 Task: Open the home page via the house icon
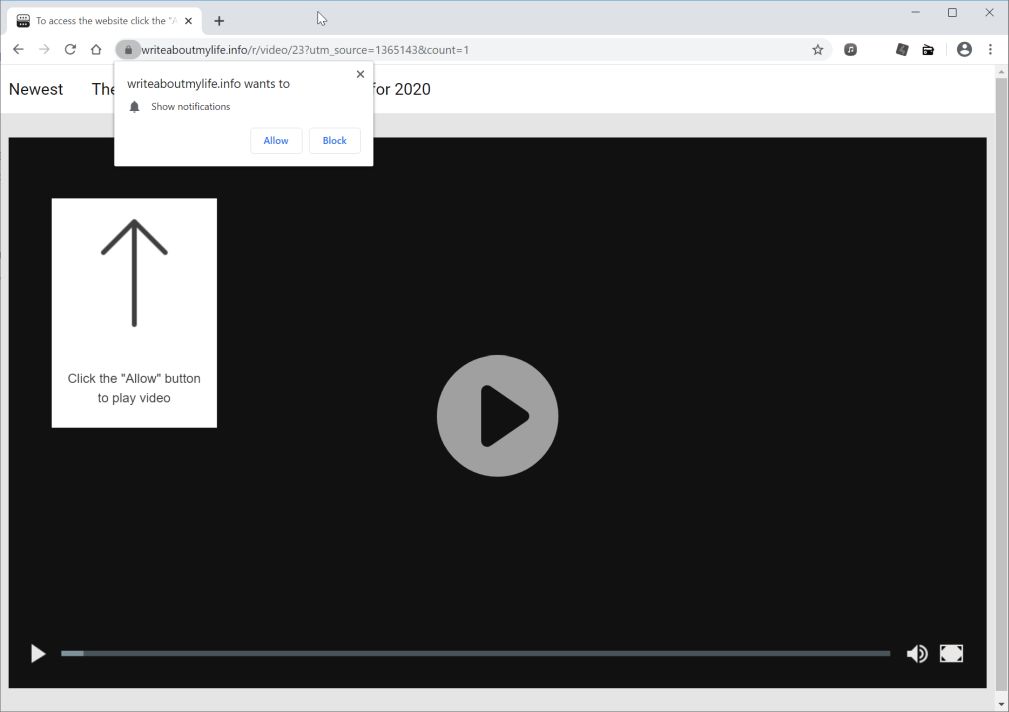point(96,50)
